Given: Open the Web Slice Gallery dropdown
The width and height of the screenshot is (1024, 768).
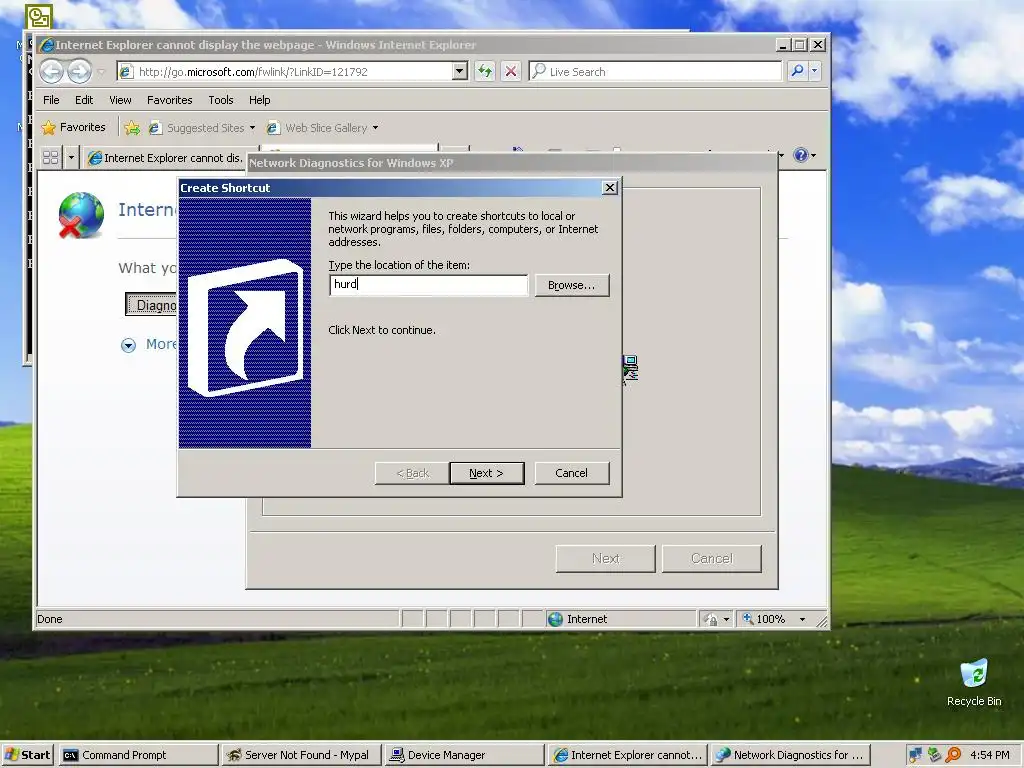Looking at the screenshot, I should tap(376, 128).
